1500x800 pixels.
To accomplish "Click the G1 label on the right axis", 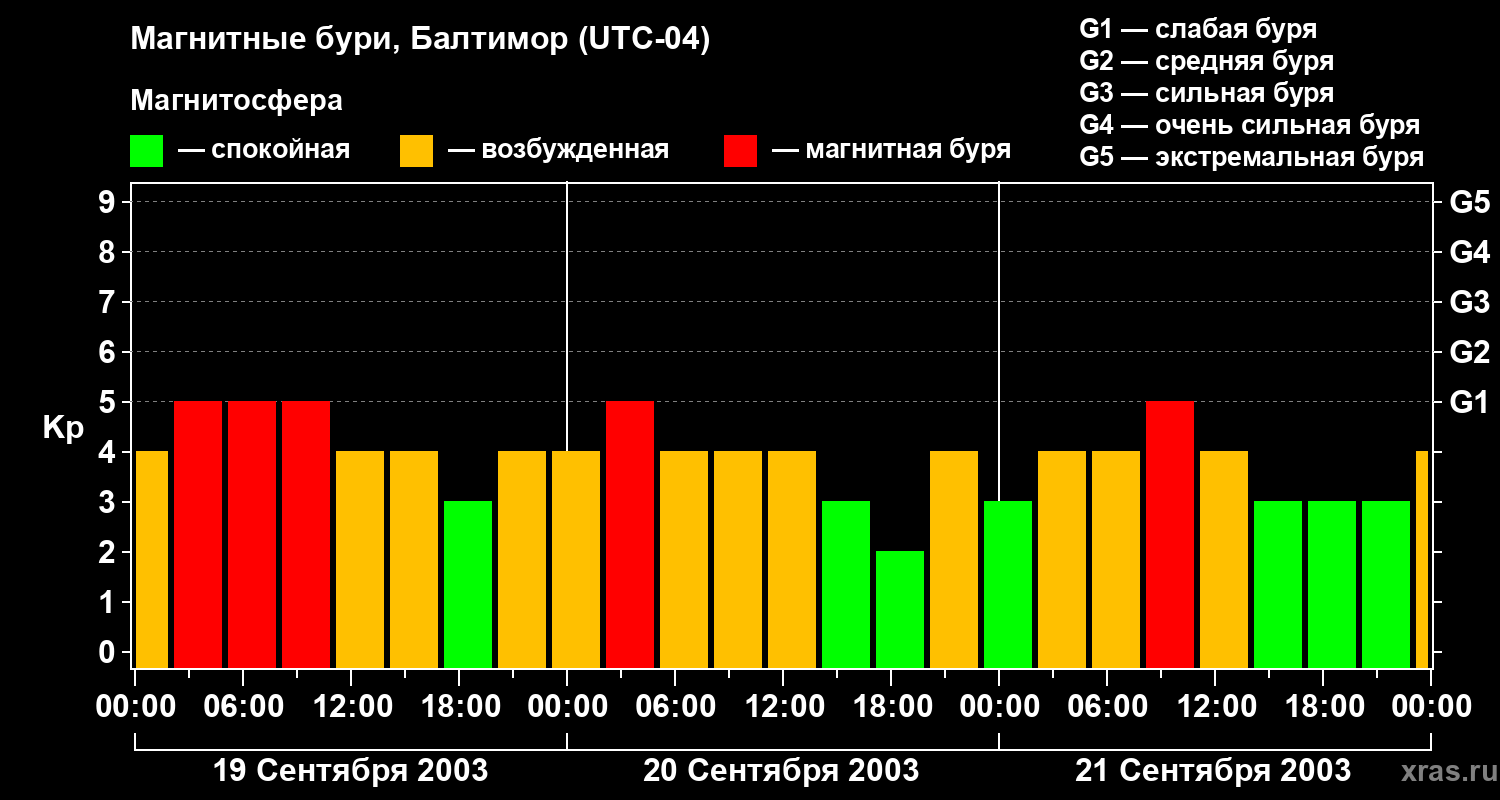I will (1469, 402).
